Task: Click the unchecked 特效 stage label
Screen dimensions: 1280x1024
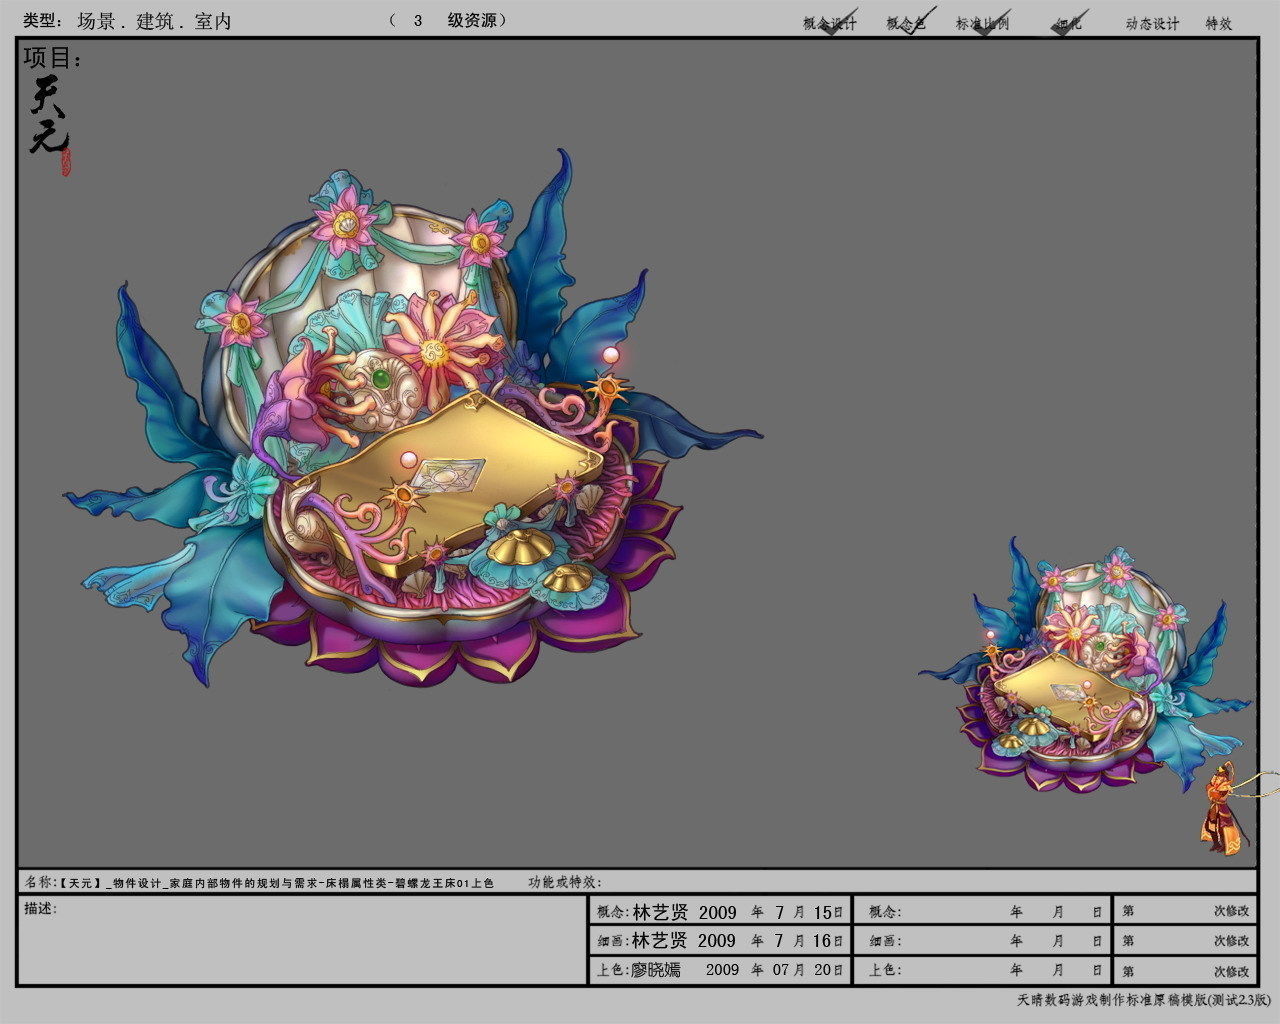Action: tap(1218, 23)
